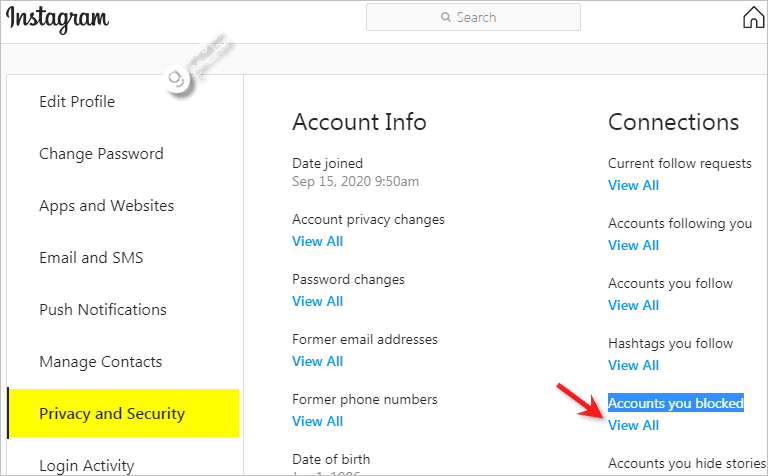
Task: View All accounts following you
Action: [633, 245]
